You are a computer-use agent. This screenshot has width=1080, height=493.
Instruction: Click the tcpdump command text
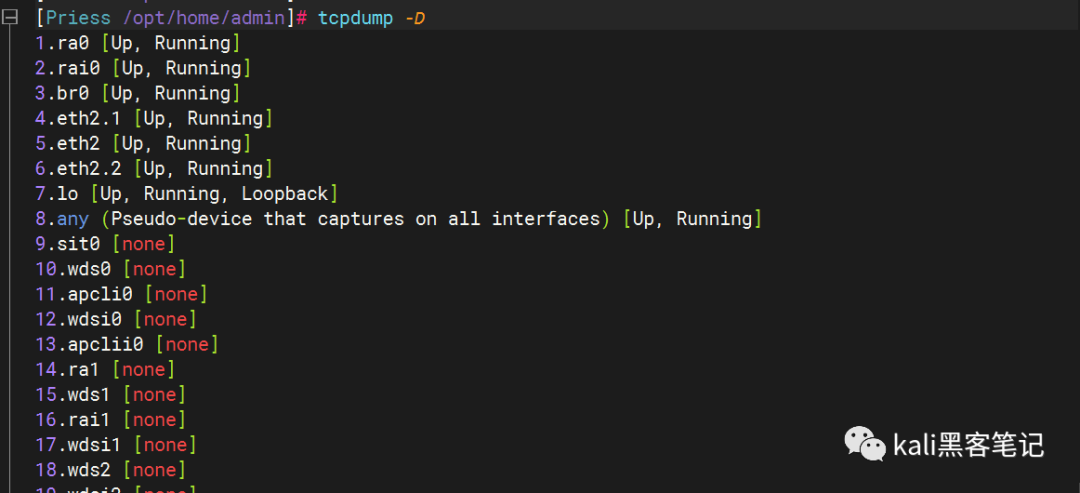355,18
